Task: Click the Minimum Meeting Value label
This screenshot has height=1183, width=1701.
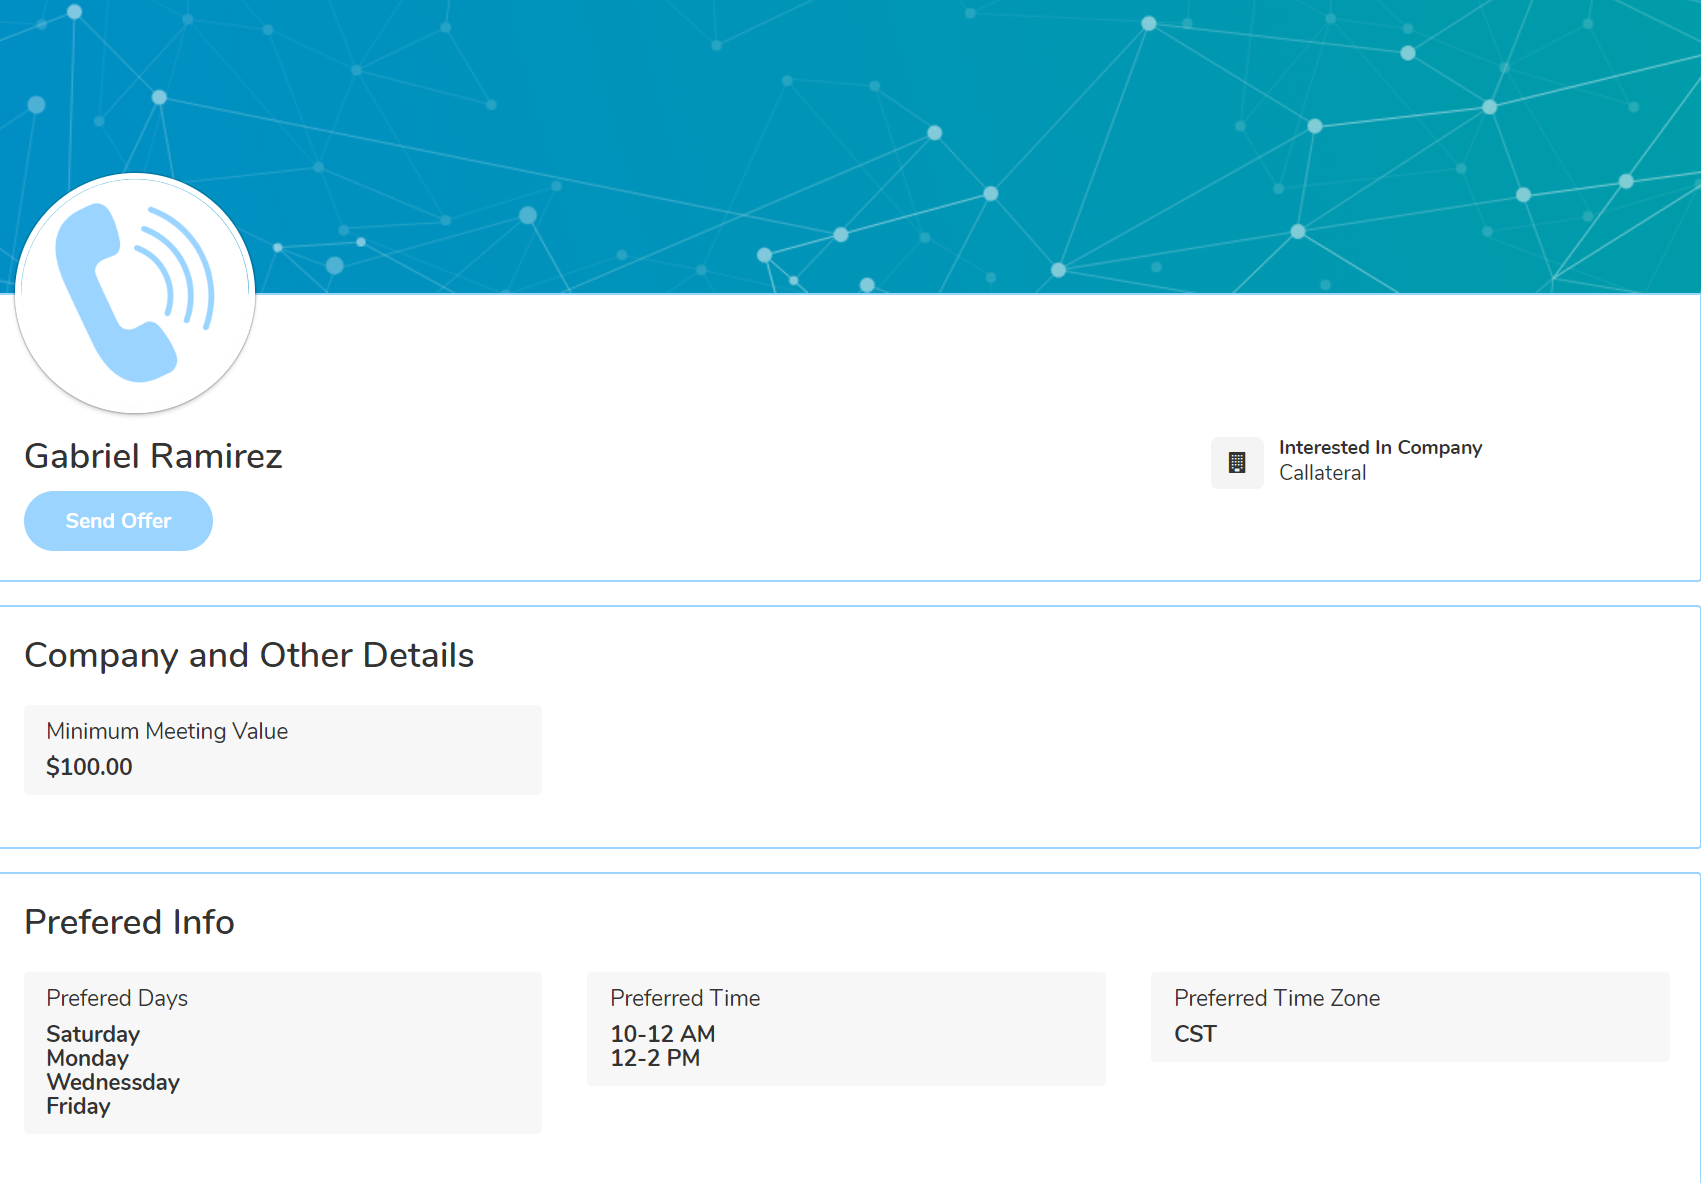Action: coord(167,731)
